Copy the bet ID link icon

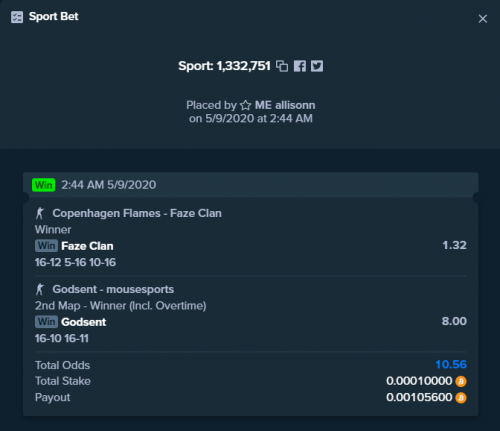282,66
